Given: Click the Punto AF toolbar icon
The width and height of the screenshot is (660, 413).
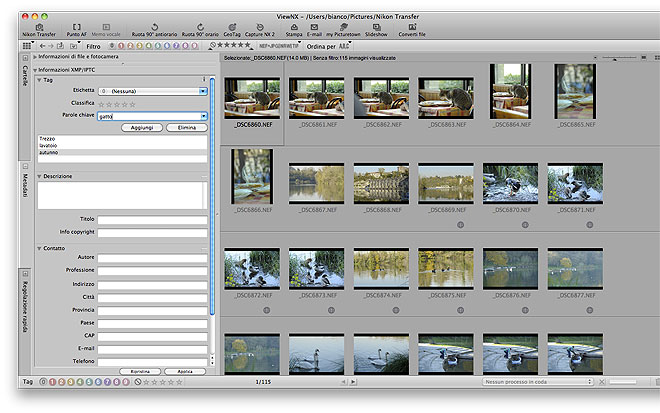Looking at the screenshot, I should pyautogui.click(x=78, y=27).
